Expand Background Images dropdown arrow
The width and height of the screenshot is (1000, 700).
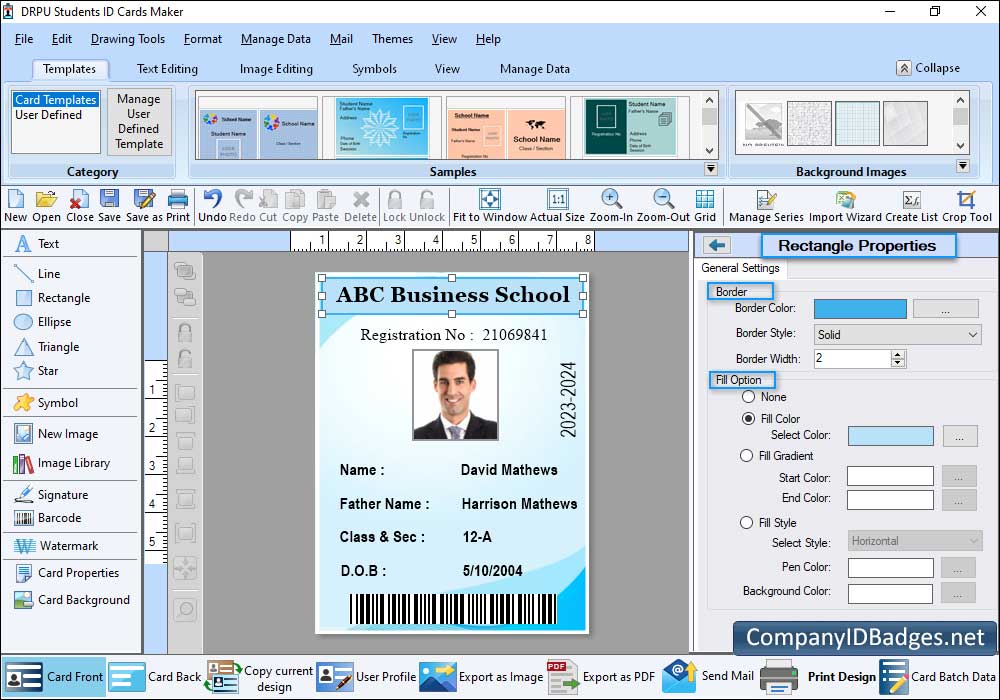[x=962, y=166]
